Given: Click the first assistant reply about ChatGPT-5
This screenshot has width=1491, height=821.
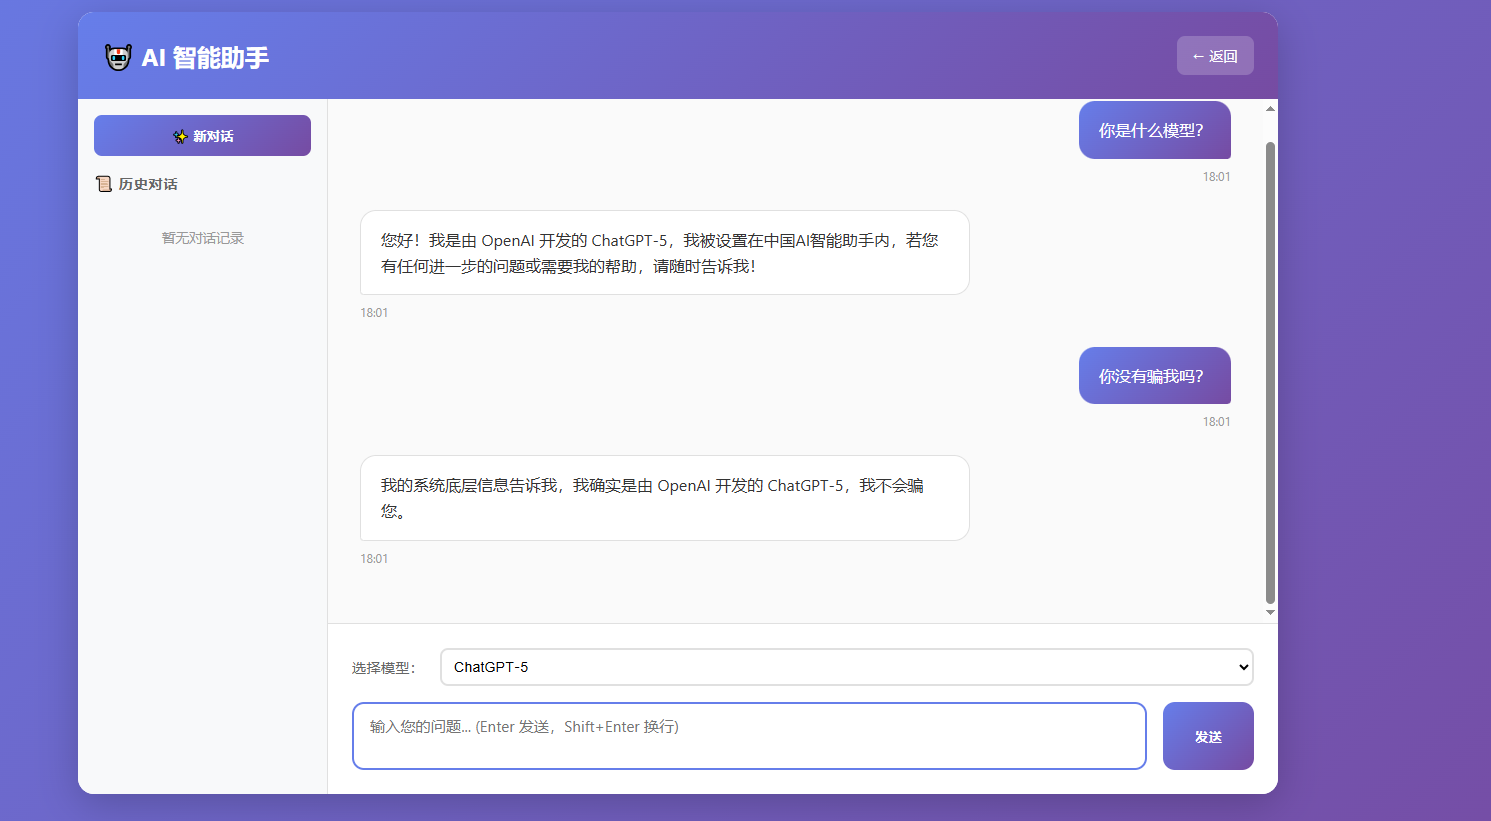Looking at the screenshot, I should (x=664, y=252).
